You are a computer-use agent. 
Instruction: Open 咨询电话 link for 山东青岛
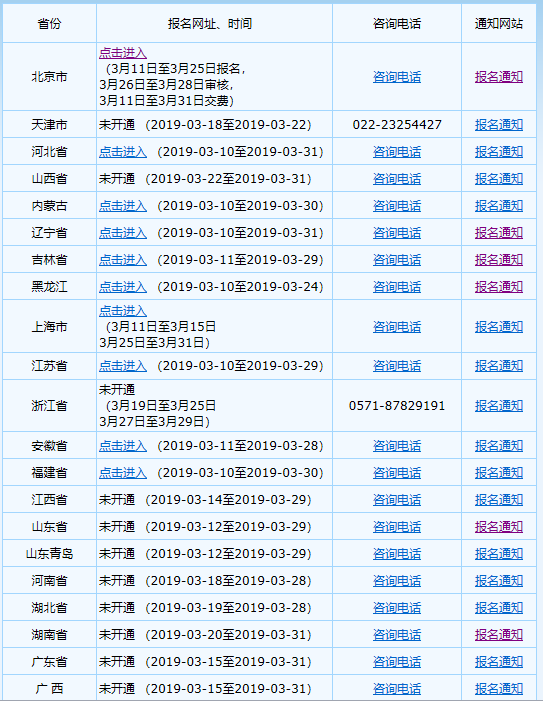[397, 553]
